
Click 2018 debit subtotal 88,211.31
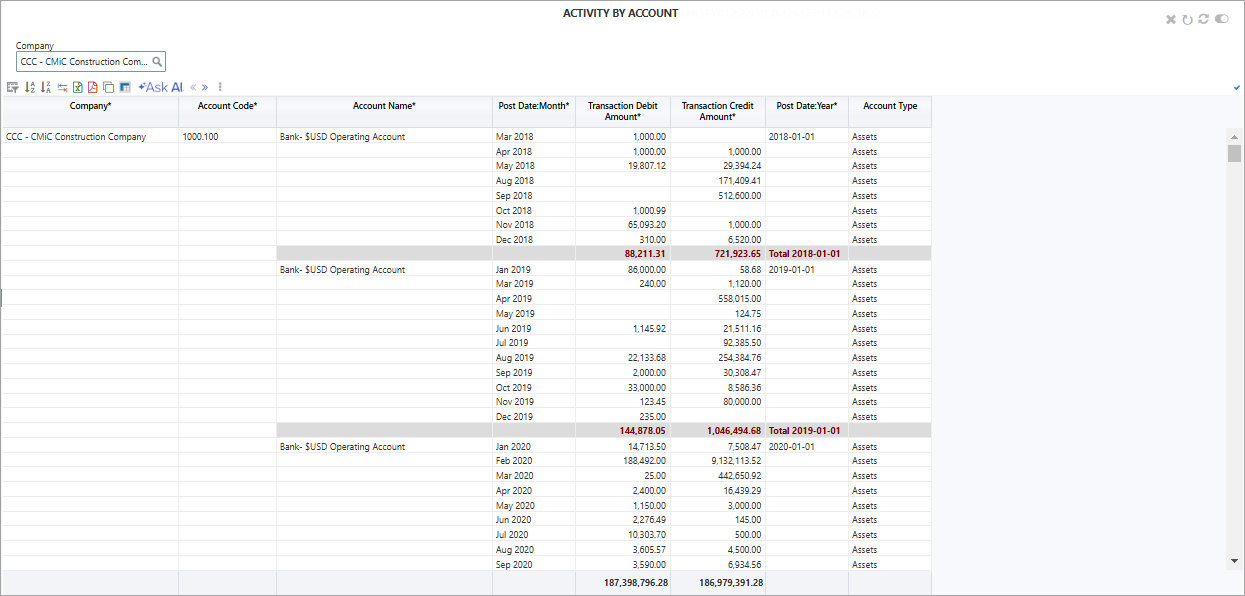[645, 254]
